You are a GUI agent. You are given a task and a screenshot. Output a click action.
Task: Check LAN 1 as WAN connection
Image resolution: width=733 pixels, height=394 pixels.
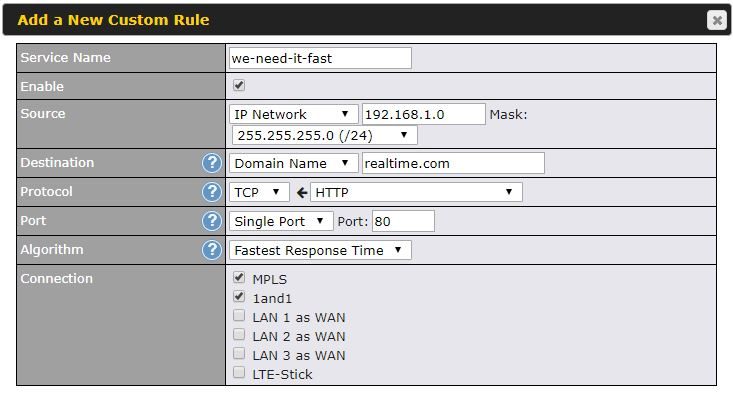pyautogui.click(x=239, y=315)
